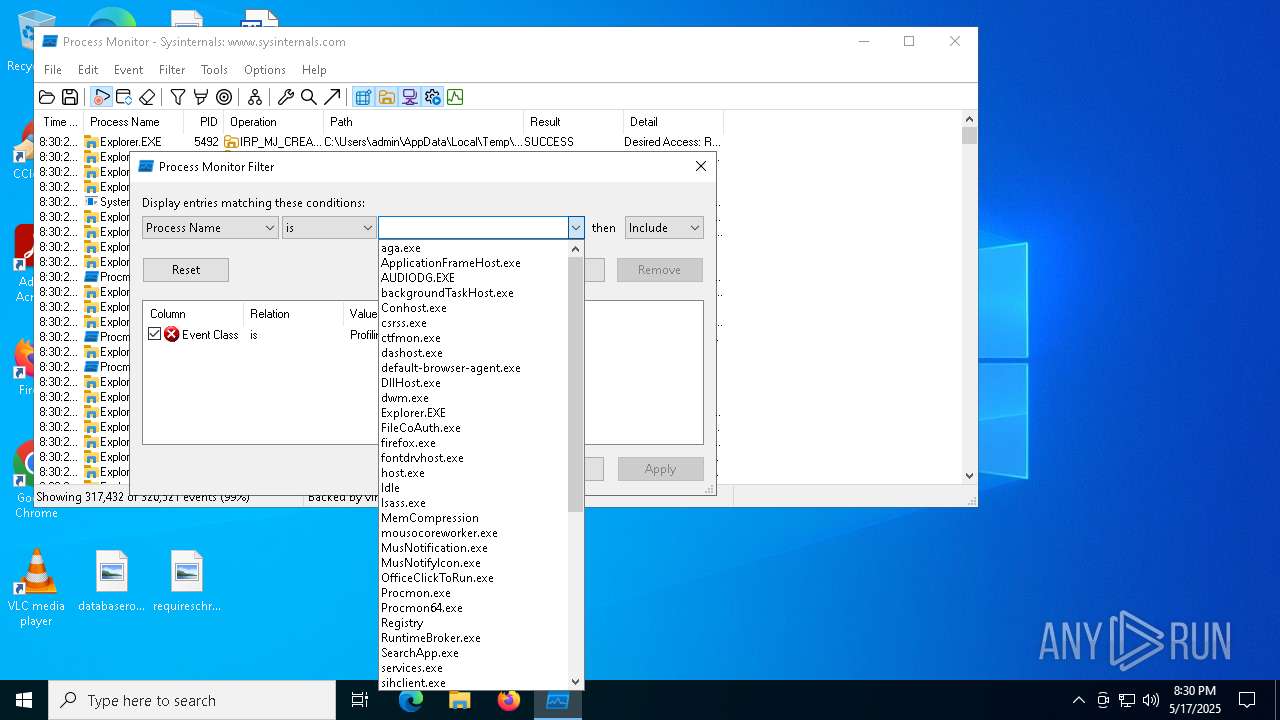Open the Help menu
The image size is (1280, 720).
tap(314, 70)
